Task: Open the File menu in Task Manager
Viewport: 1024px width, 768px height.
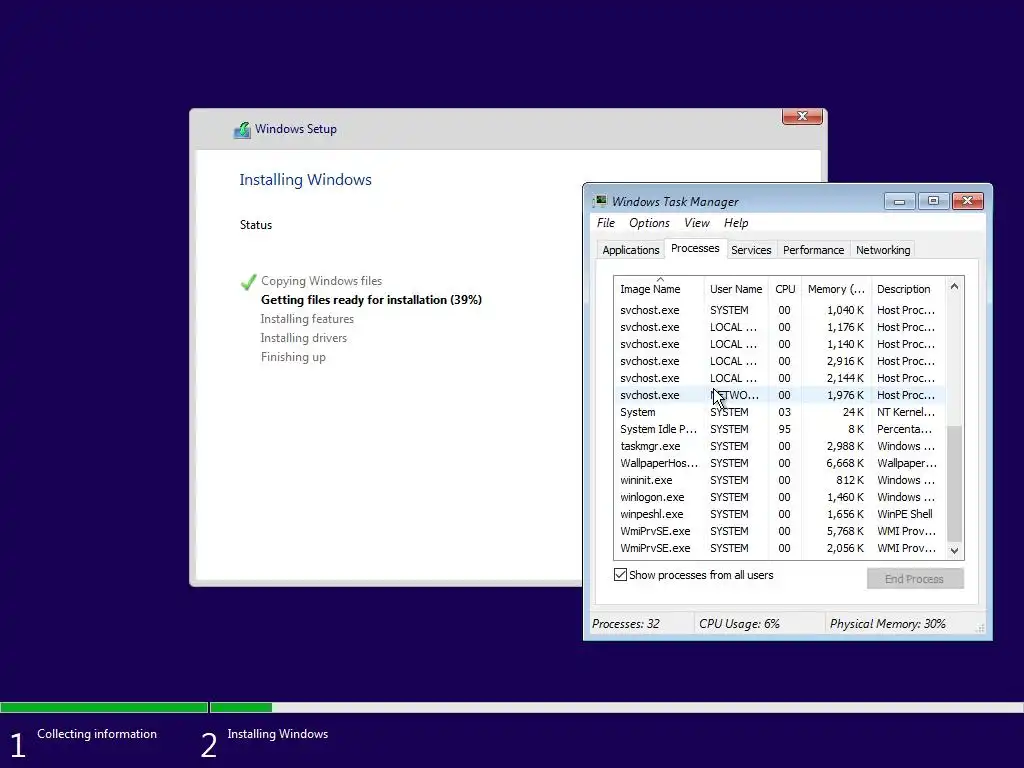Action: point(605,223)
